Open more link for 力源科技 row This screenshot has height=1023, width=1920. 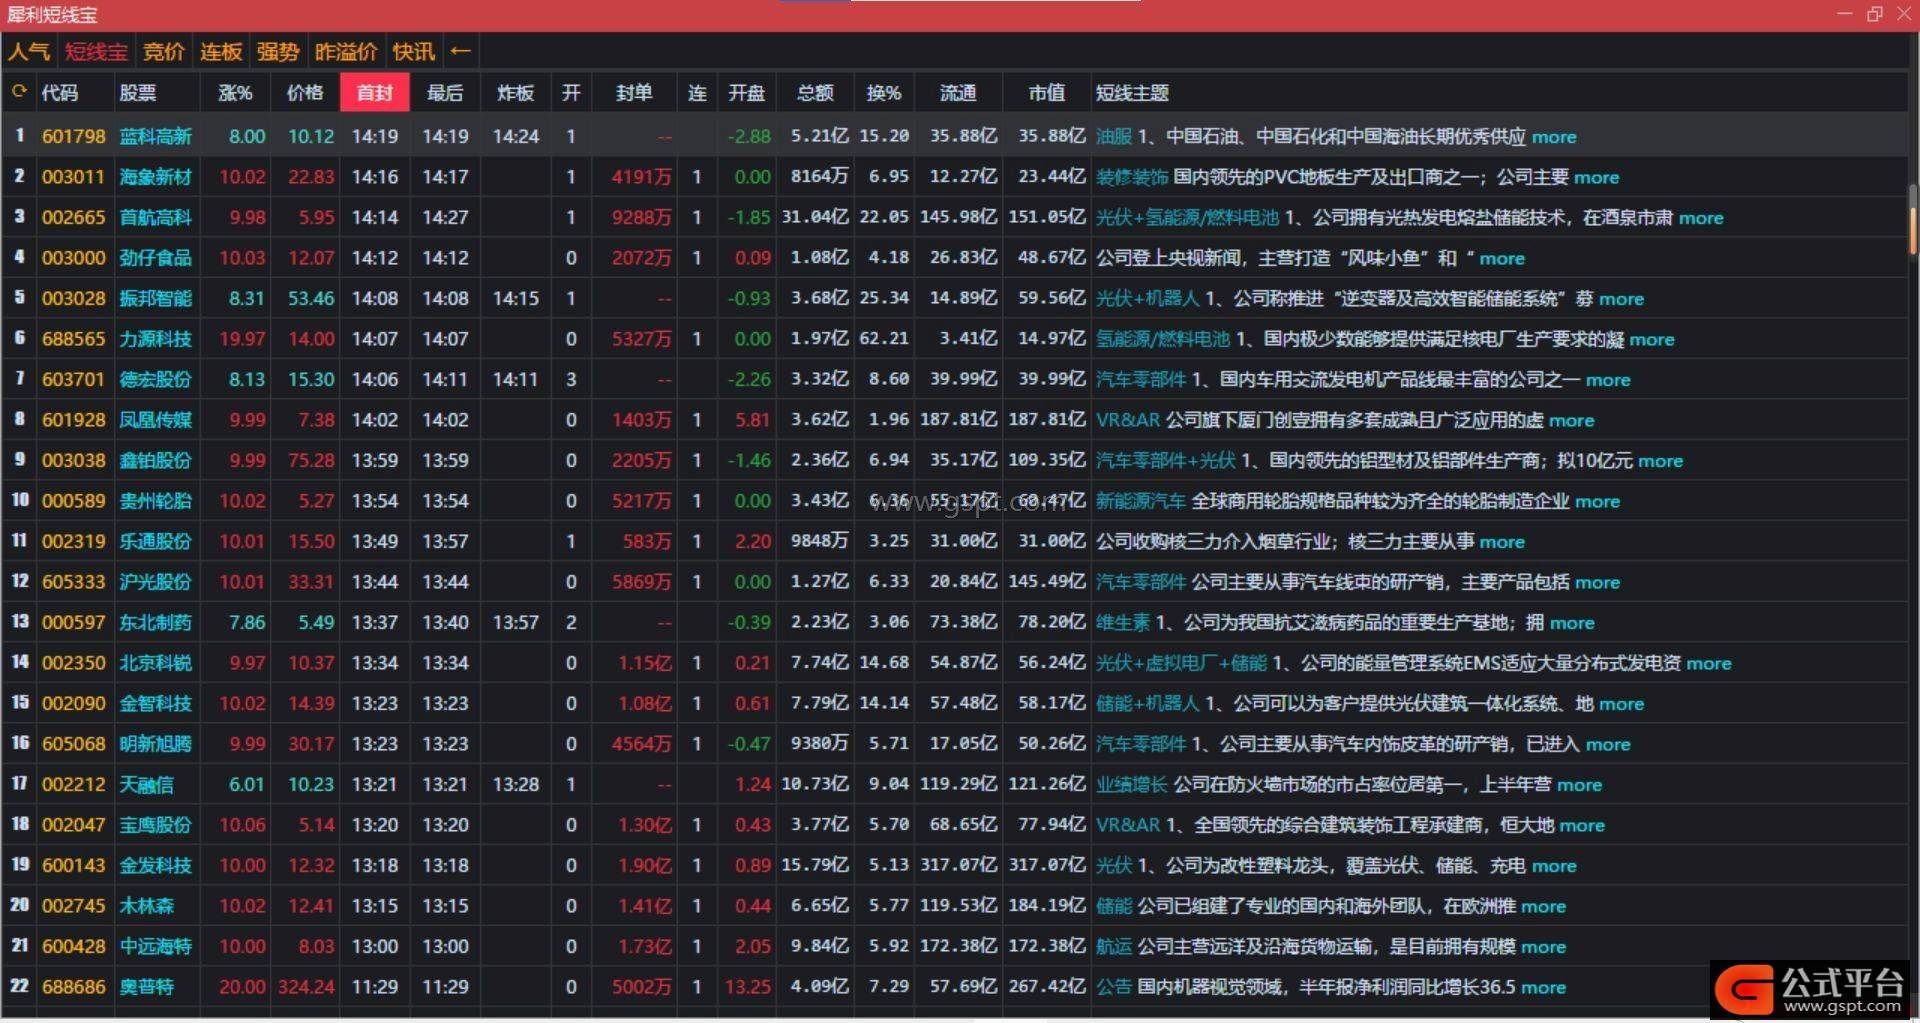(1652, 339)
